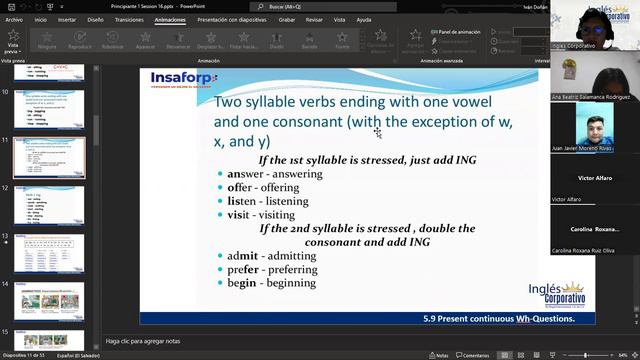Click the Desencadenar lightning icon
This screenshot has width=640, height=360.
click(434, 41)
